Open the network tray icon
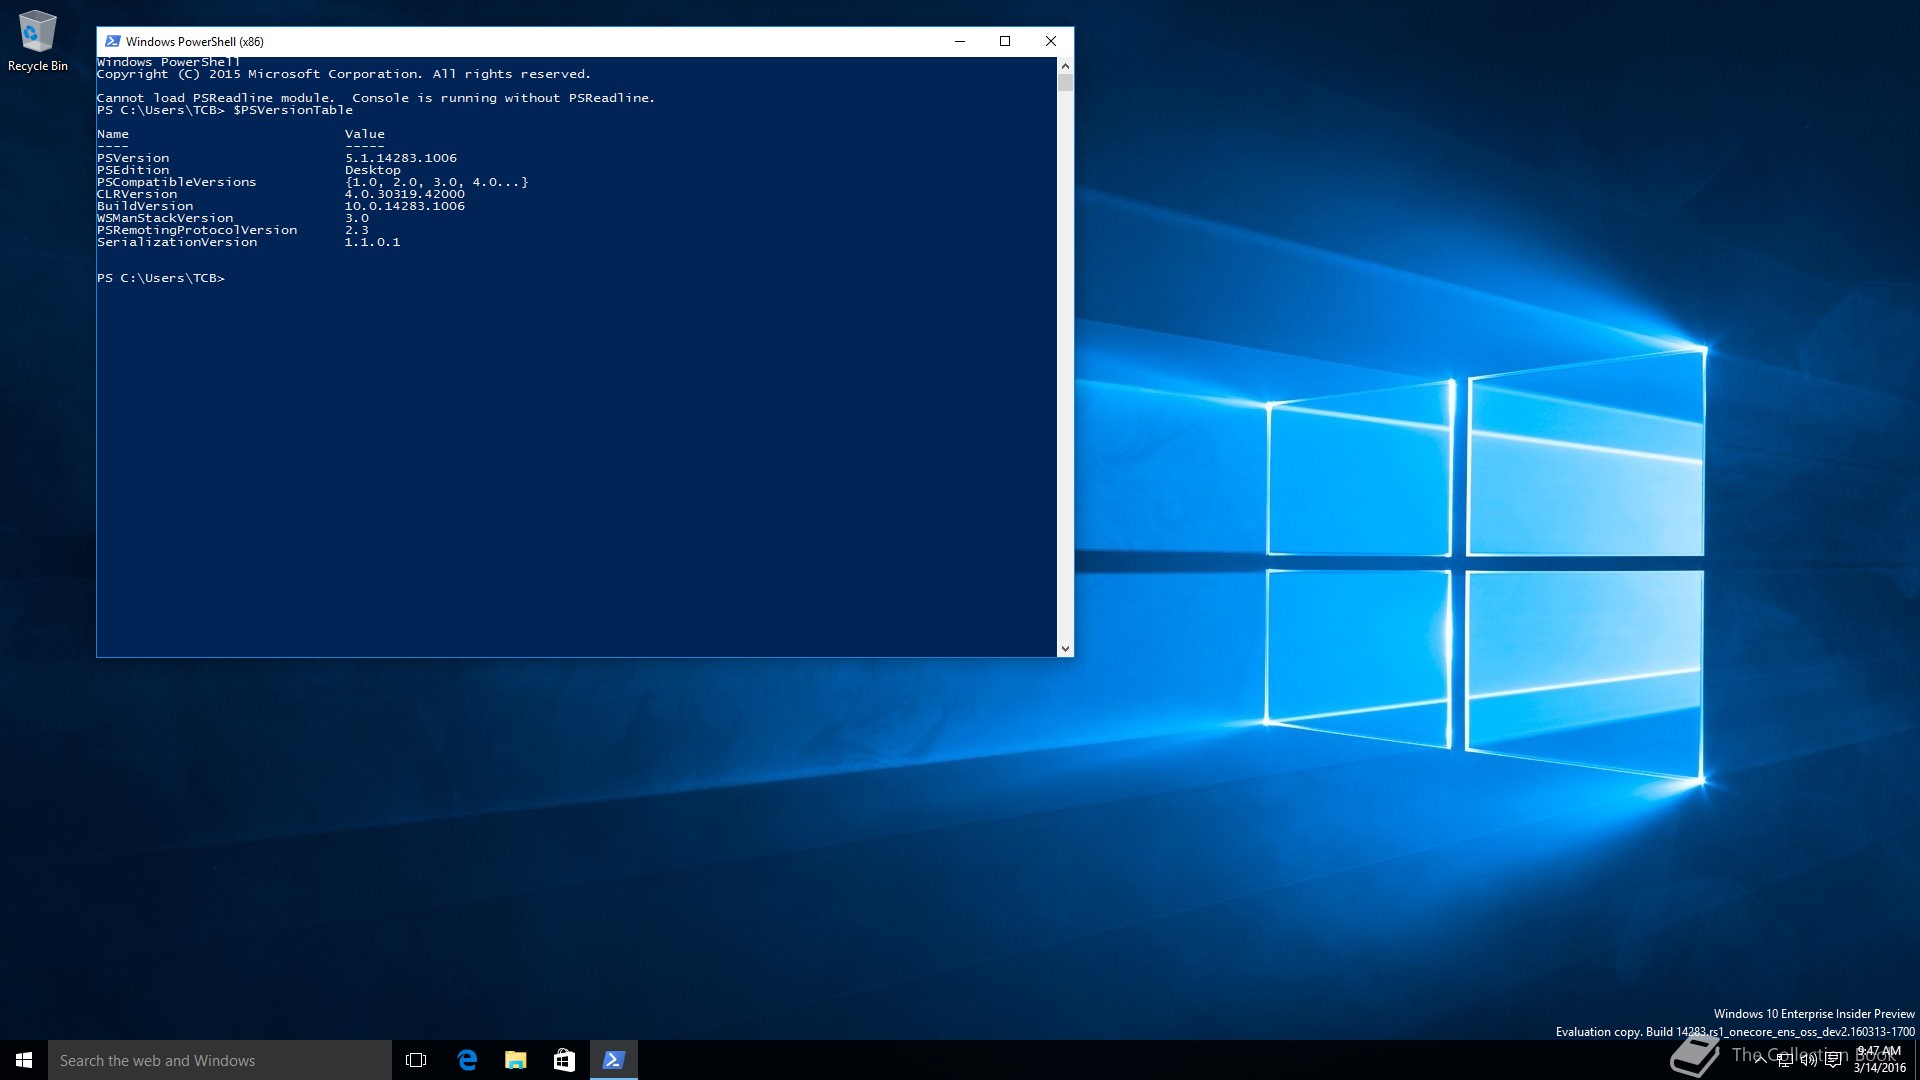Screen dimensions: 1920x1080 click(1784, 1061)
